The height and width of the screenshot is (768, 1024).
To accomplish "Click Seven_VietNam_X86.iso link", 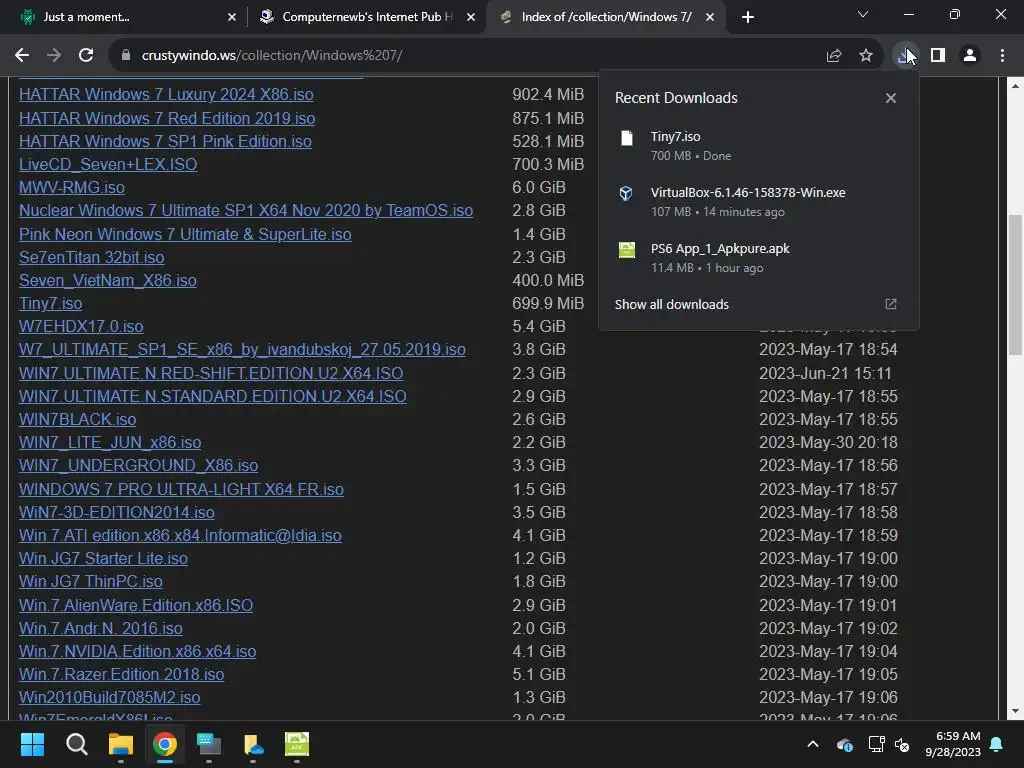I will tap(108, 280).
